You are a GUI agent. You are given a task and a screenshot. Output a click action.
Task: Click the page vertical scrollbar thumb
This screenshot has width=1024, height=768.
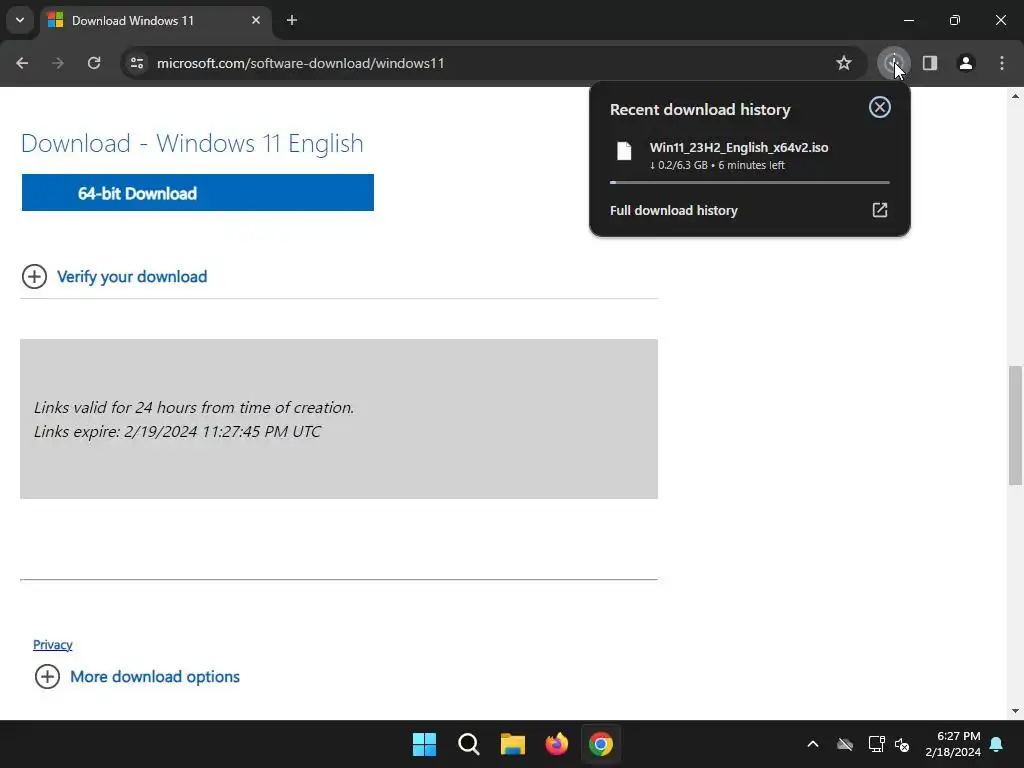tap(1015, 425)
